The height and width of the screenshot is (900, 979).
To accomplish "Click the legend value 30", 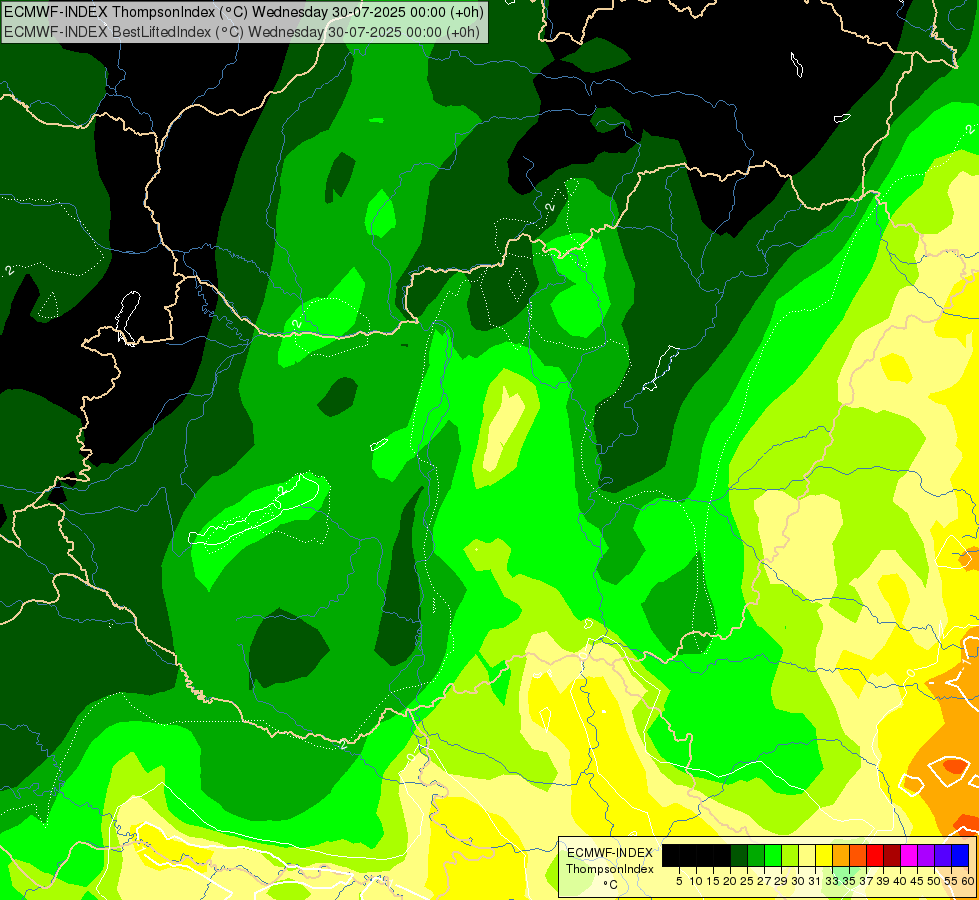I will pyautogui.click(x=798, y=881).
